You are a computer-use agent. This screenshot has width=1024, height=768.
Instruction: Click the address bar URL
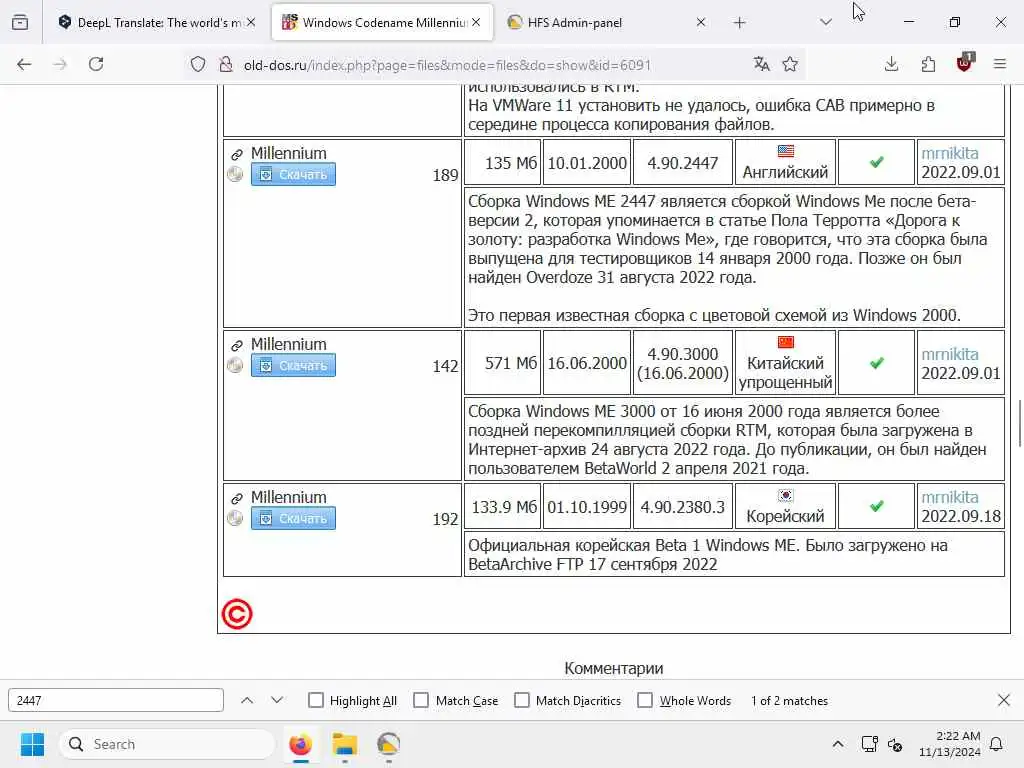click(447, 65)
